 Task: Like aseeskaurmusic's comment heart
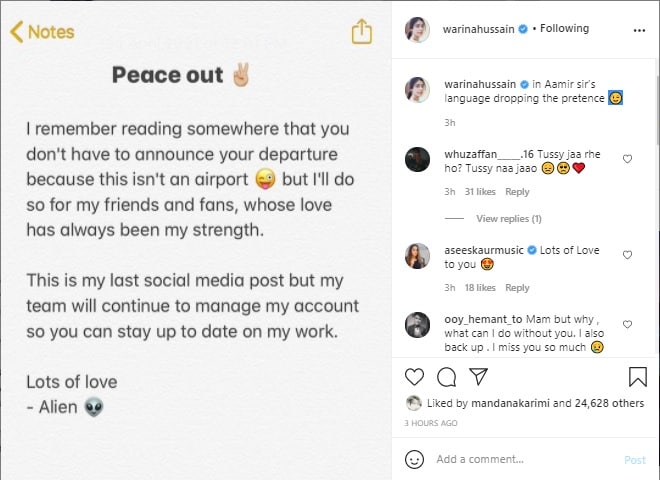[627, 255]
